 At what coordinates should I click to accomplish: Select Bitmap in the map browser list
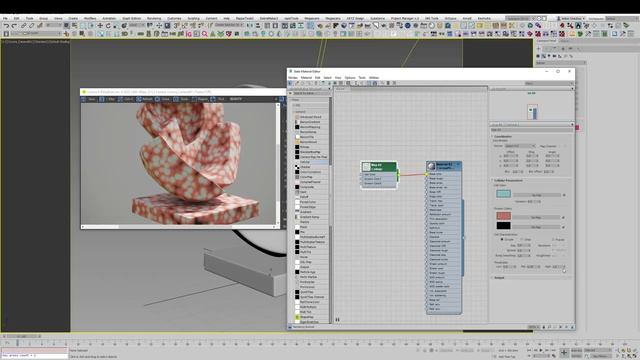pos(311,147)
